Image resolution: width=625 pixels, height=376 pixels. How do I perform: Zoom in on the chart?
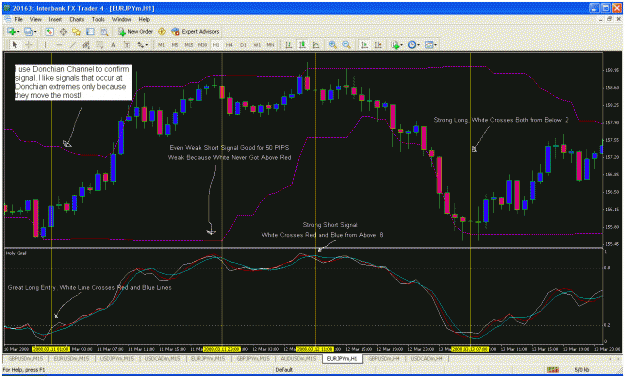pyautogui.click(x=332, y=45)
